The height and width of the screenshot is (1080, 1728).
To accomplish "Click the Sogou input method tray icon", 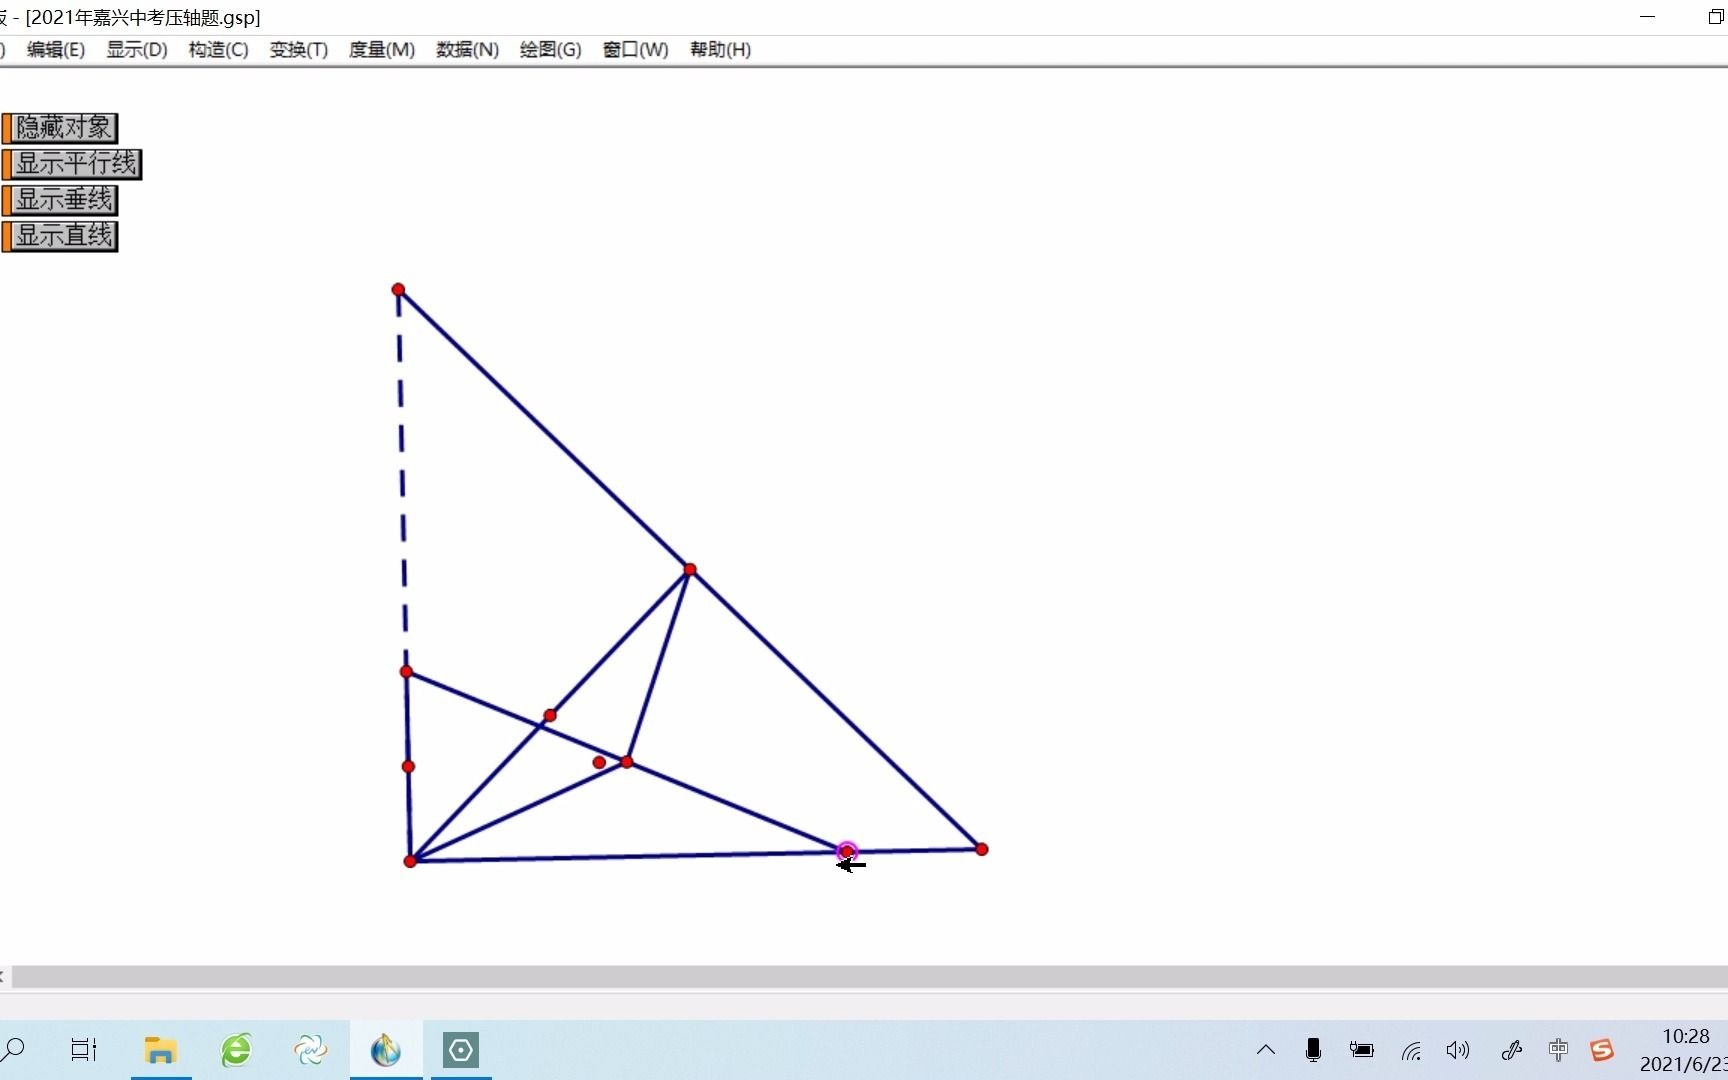I will pyautogui.click(x=1602, y=1050).
